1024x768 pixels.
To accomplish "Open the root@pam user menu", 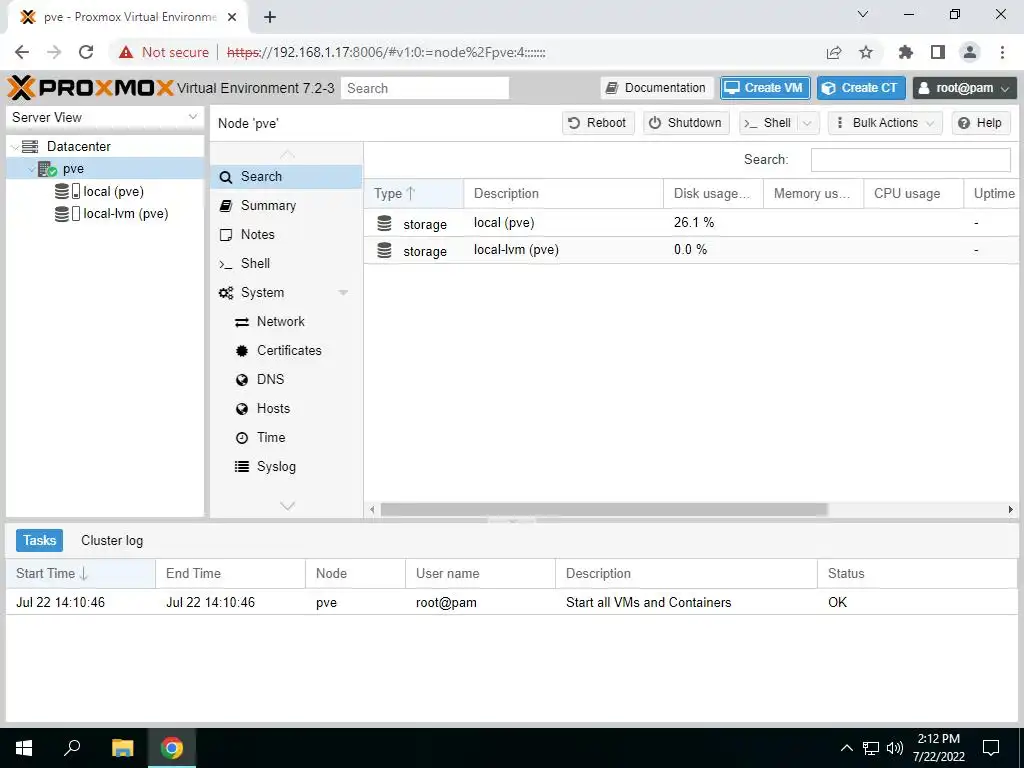I will click(x=964, y=88).
